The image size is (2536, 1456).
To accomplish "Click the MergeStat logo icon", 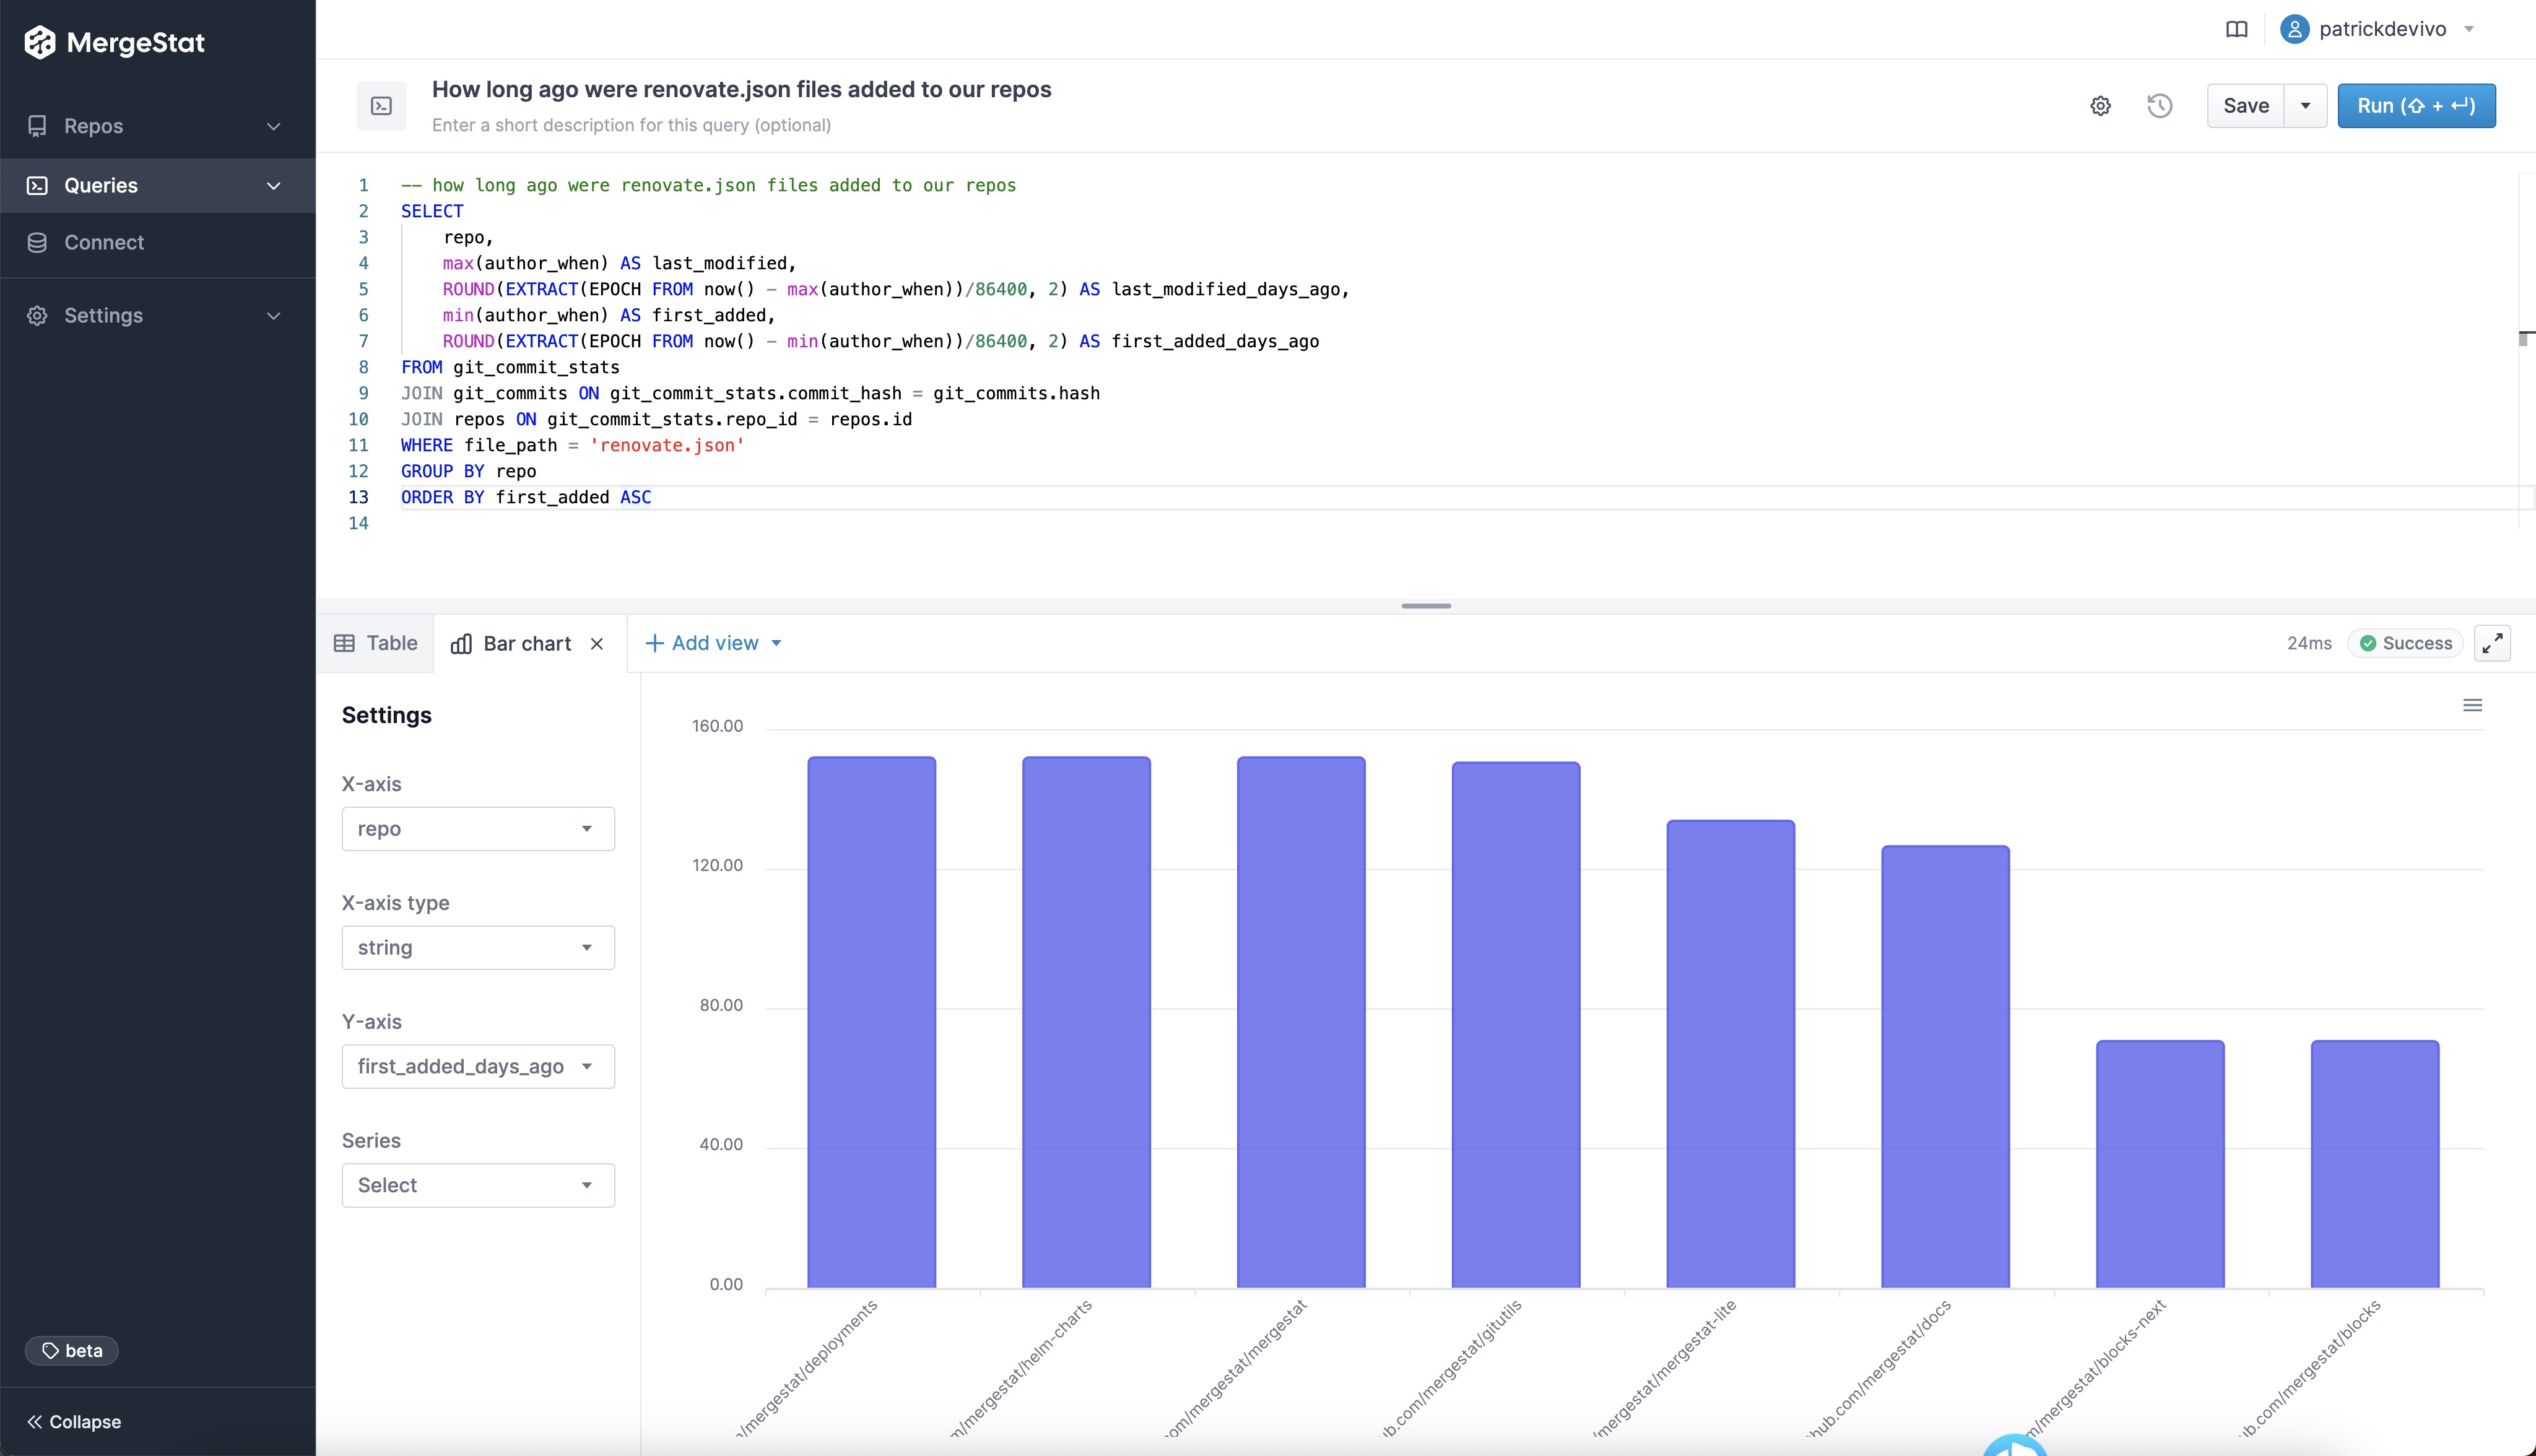I will click(40, 42).
